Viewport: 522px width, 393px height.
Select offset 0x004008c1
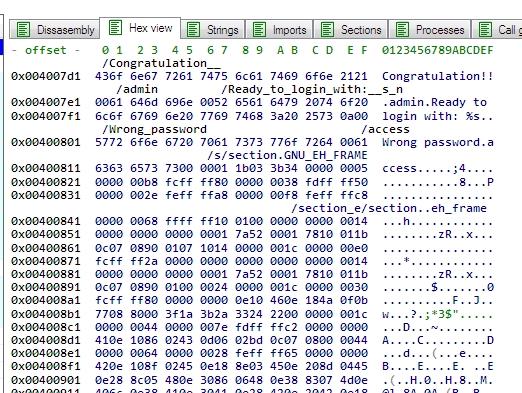(46, 327)
